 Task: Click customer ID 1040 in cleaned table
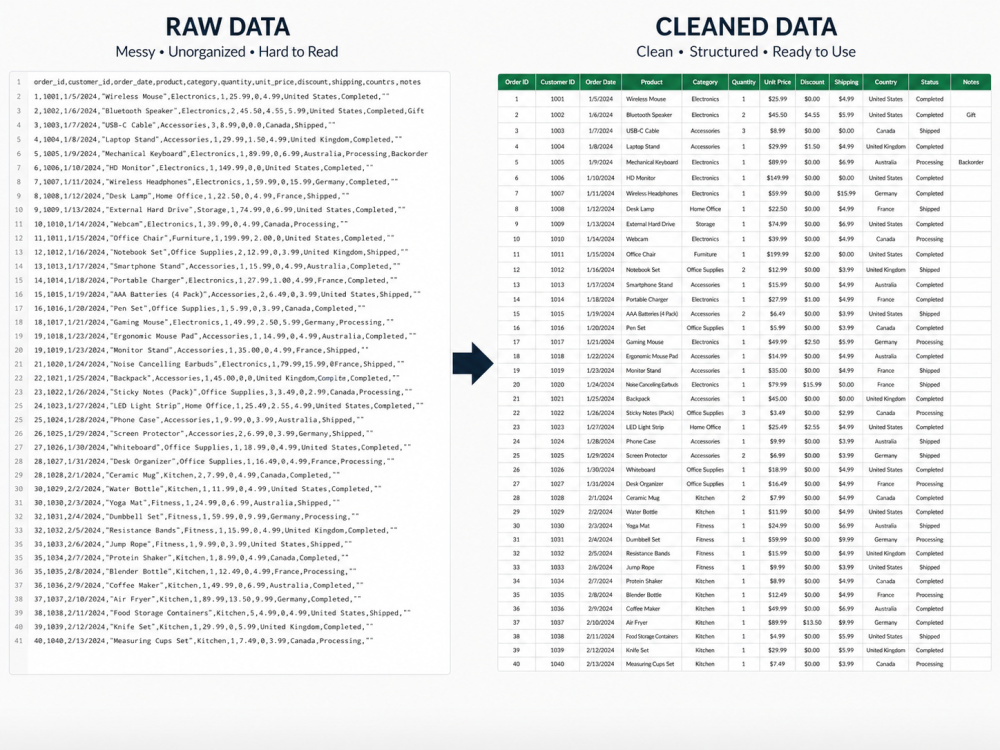(557, 664)
